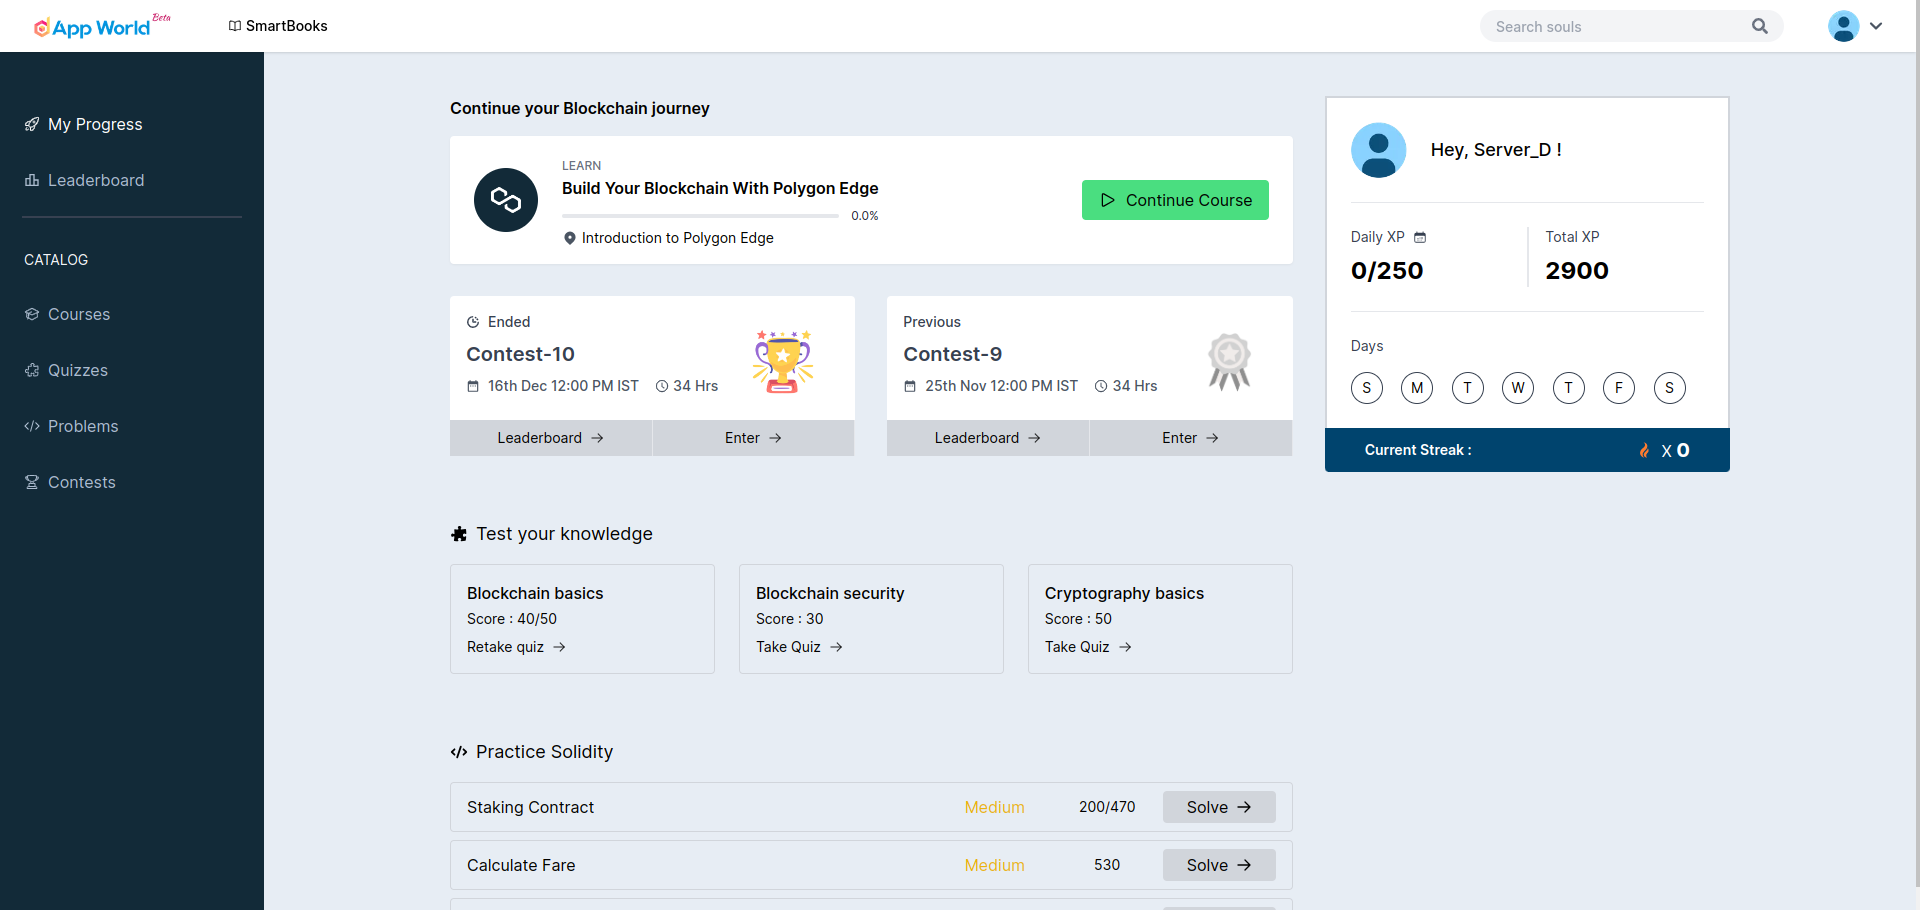Click the App World logo

coord(93,27)
